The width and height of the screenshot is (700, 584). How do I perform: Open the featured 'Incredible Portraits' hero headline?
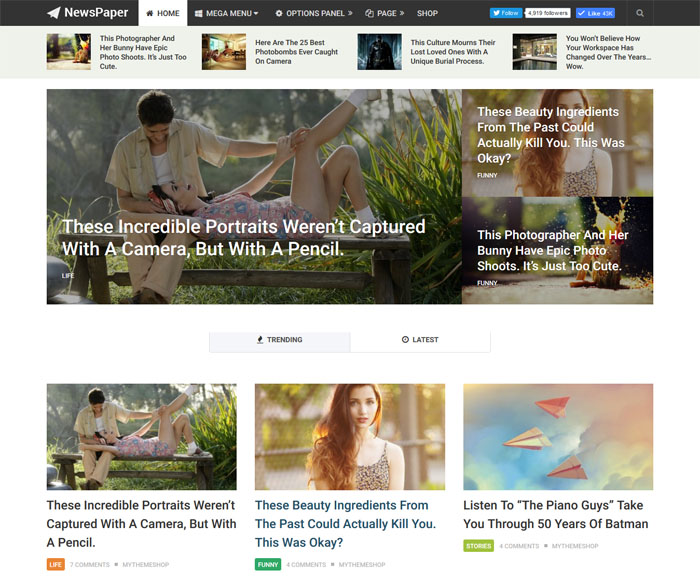click(243, 238)
